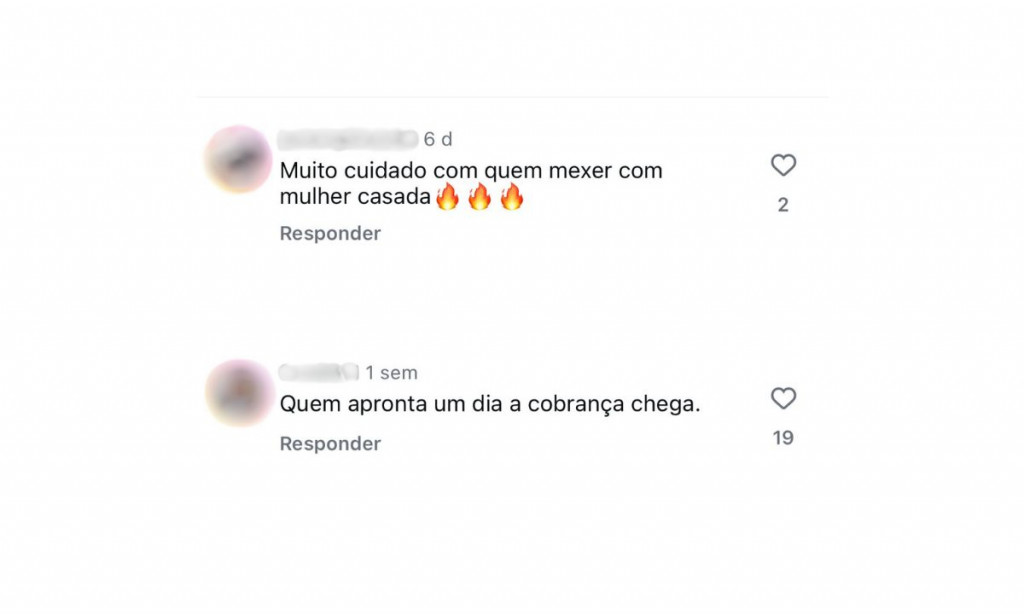Open the blurred username beside '6 d'
Image resolution: width=1024 pixels, height=614 pixels.
pos(347,139)
